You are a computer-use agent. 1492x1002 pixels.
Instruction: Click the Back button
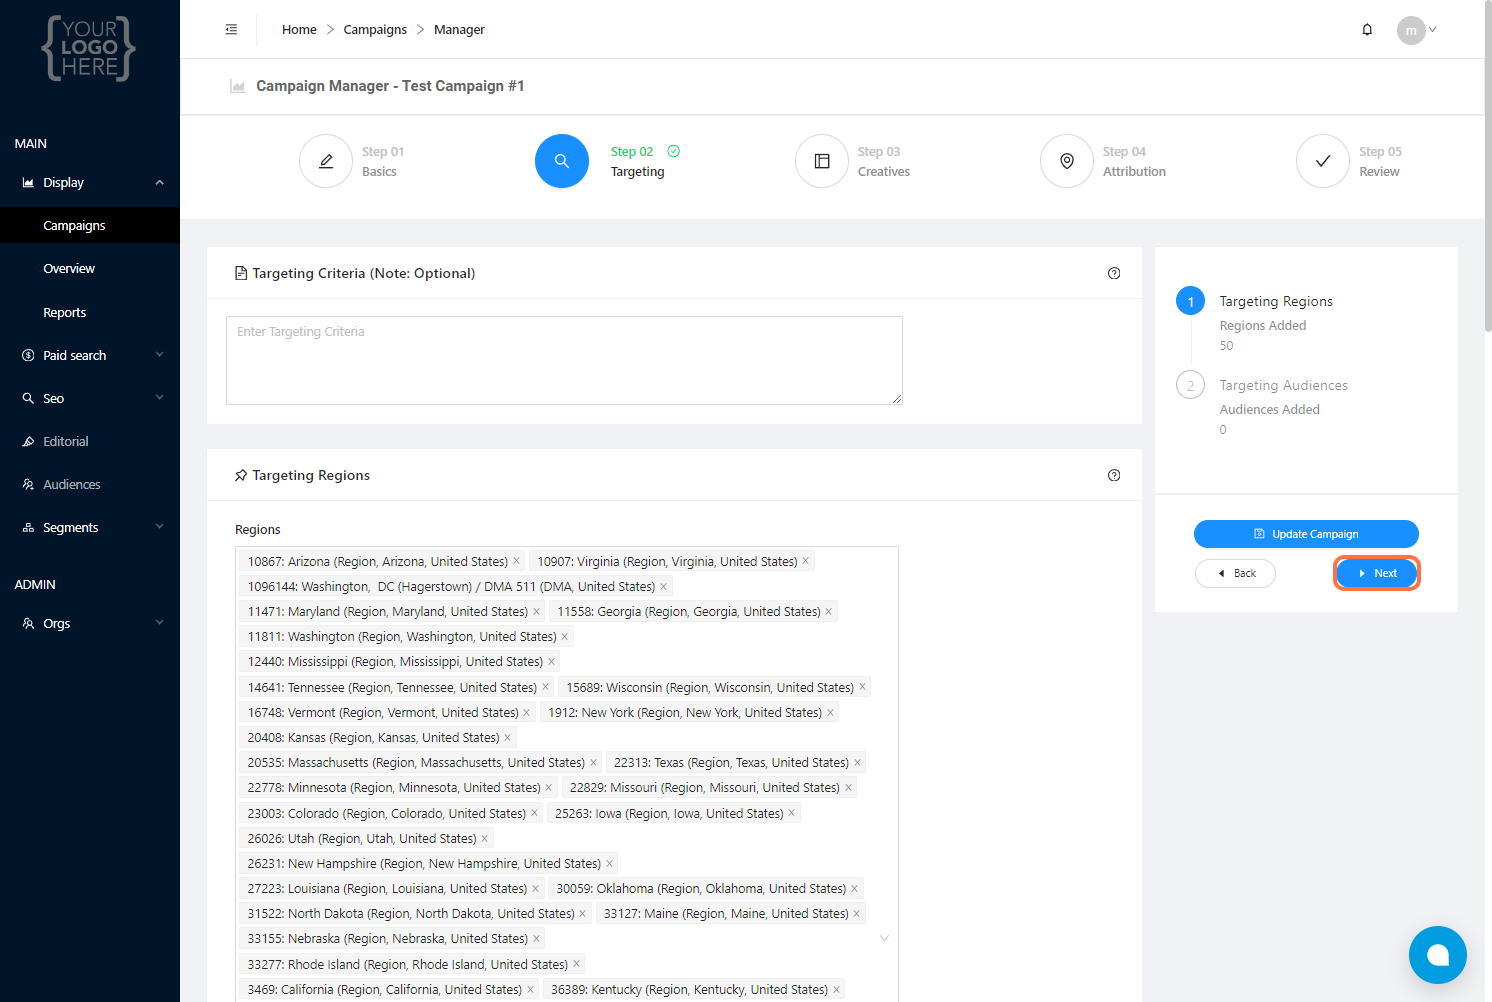click(1235, 573)
